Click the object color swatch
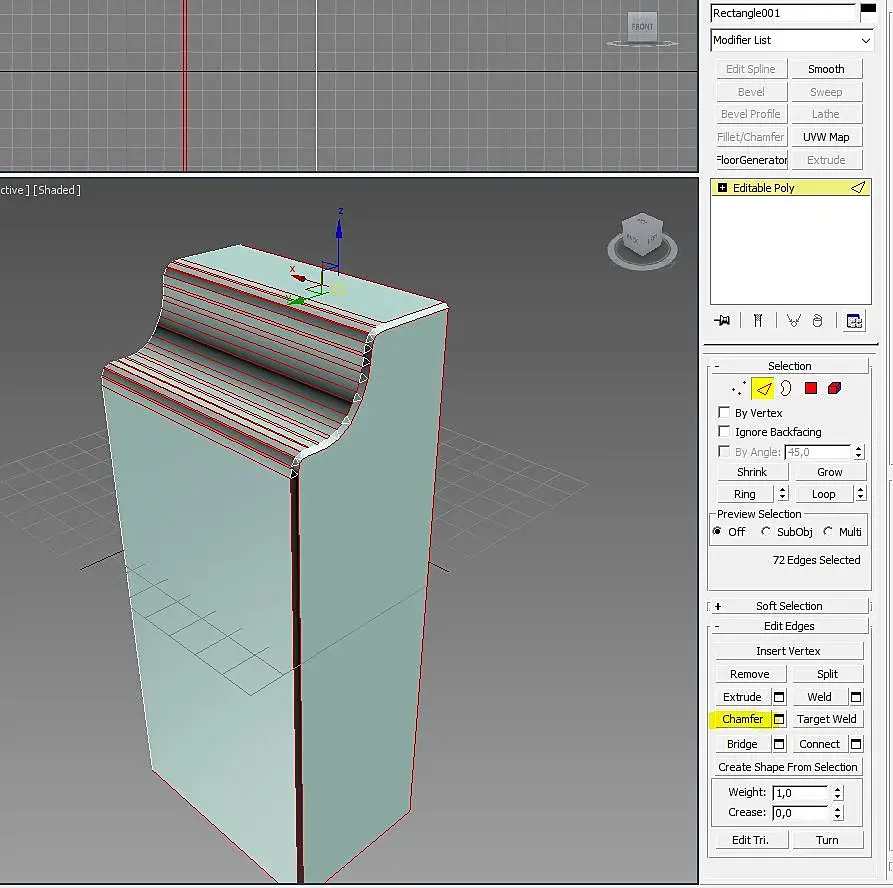893x888 pixels. coord(868,11)
